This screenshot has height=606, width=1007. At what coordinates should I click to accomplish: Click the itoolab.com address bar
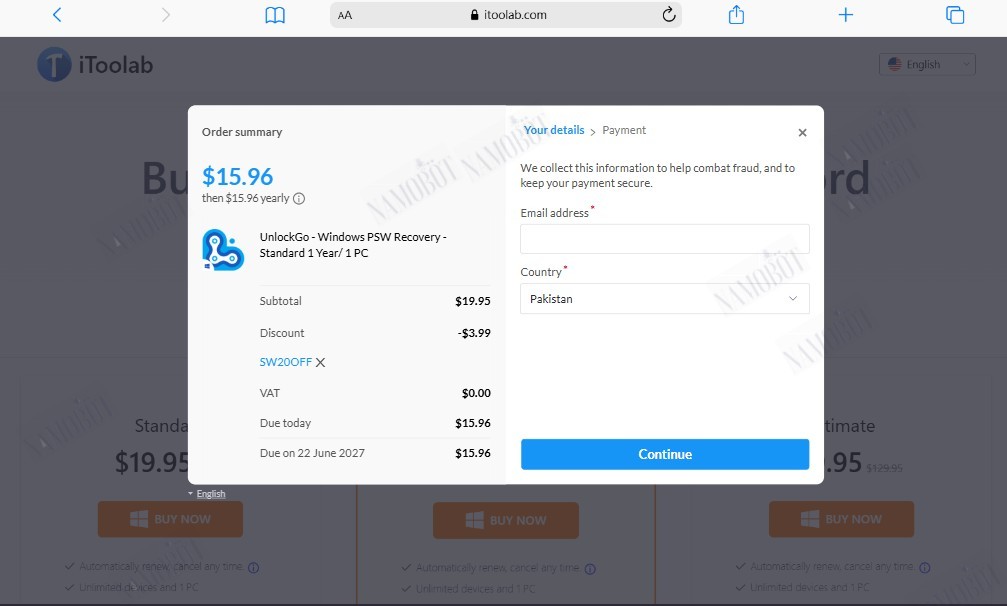506,15
